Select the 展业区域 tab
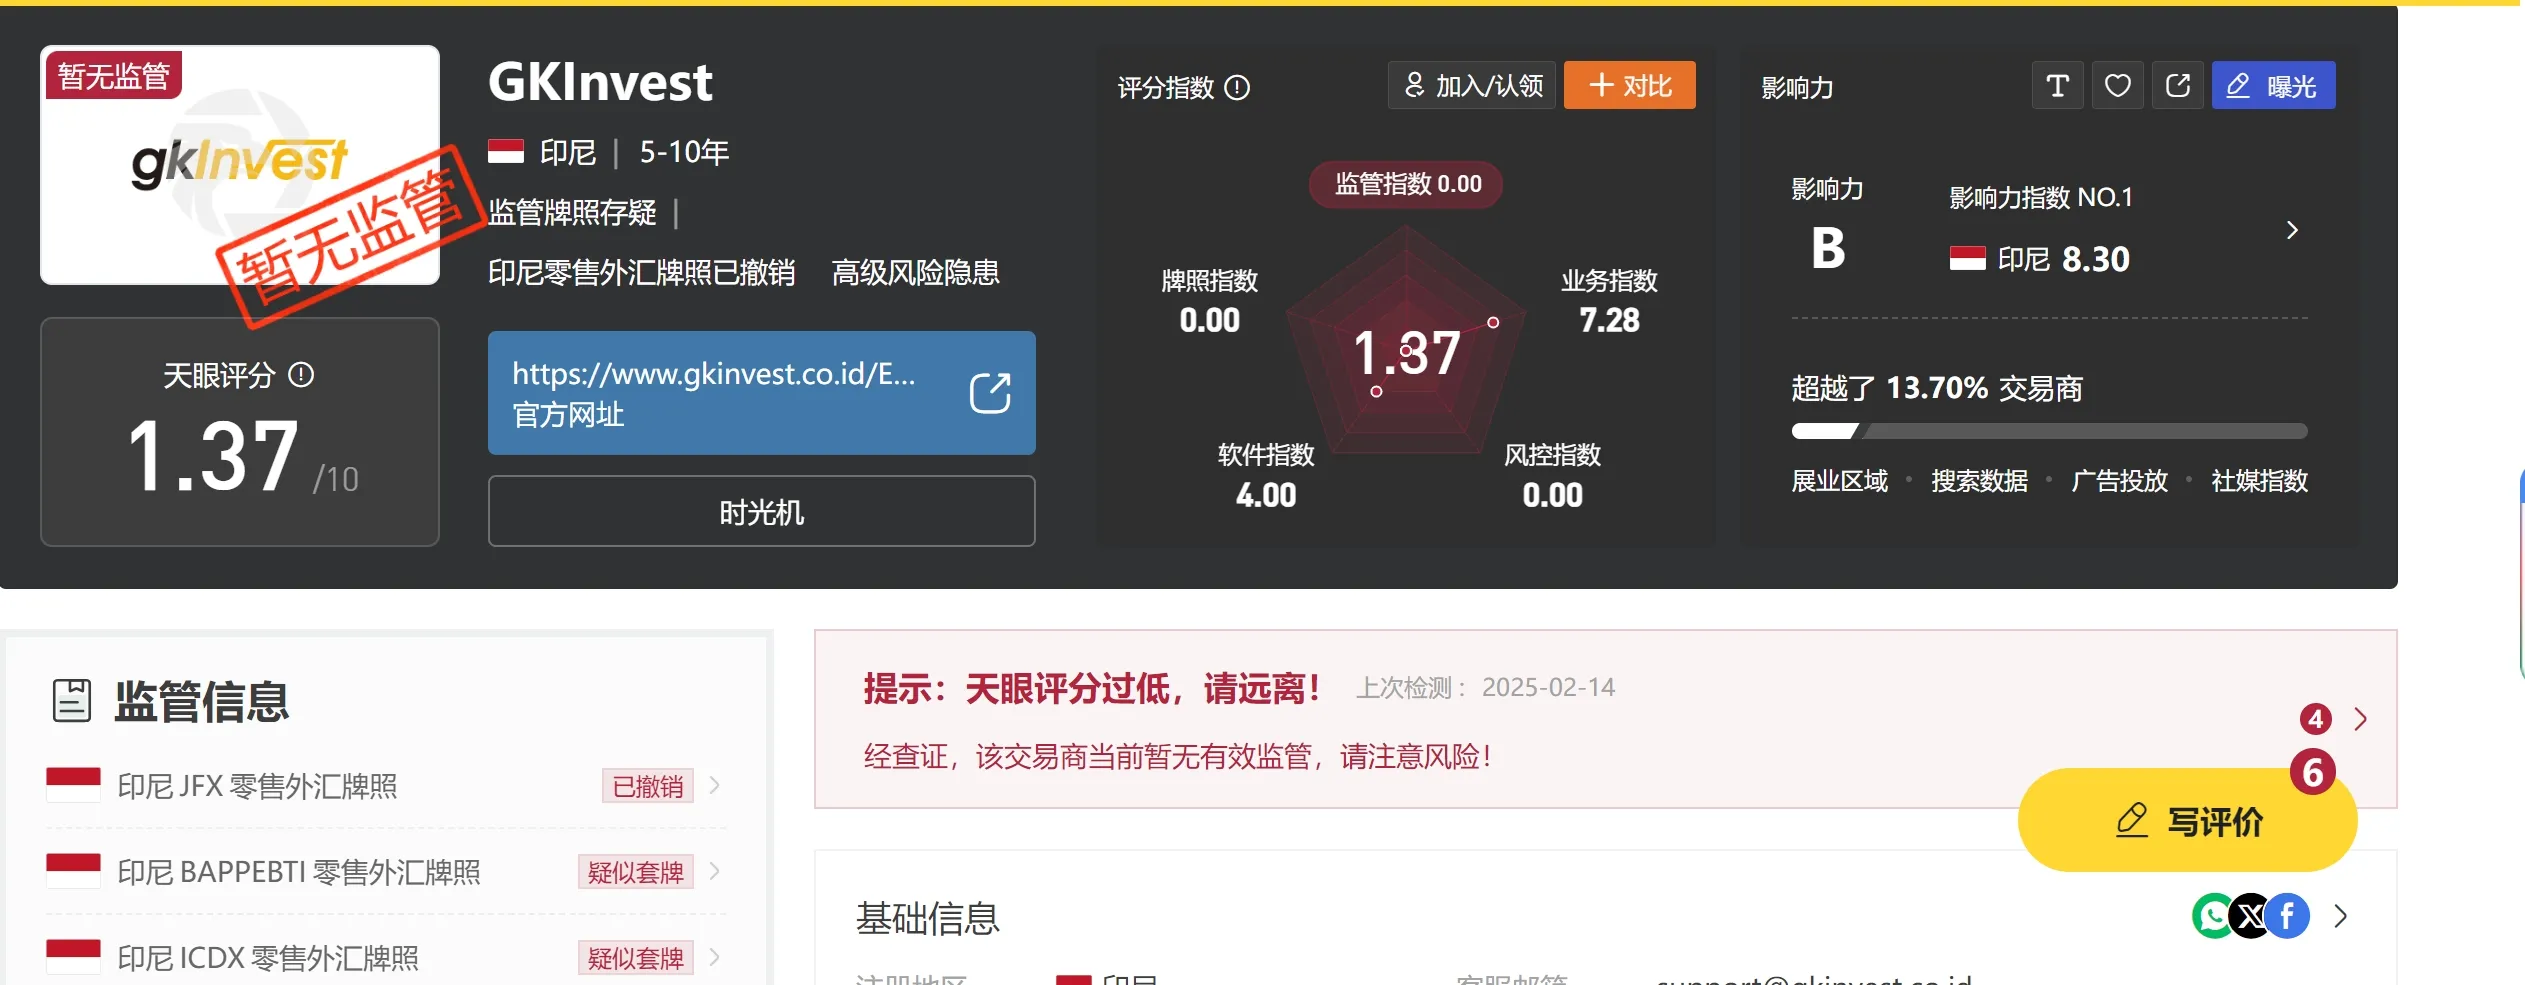 [x=1840, y=481]
